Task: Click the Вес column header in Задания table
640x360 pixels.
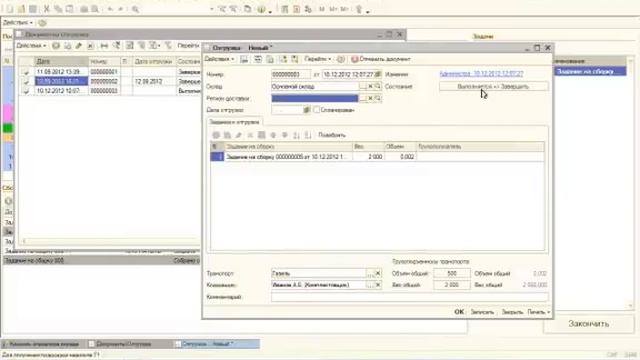Action: [368, 147]
